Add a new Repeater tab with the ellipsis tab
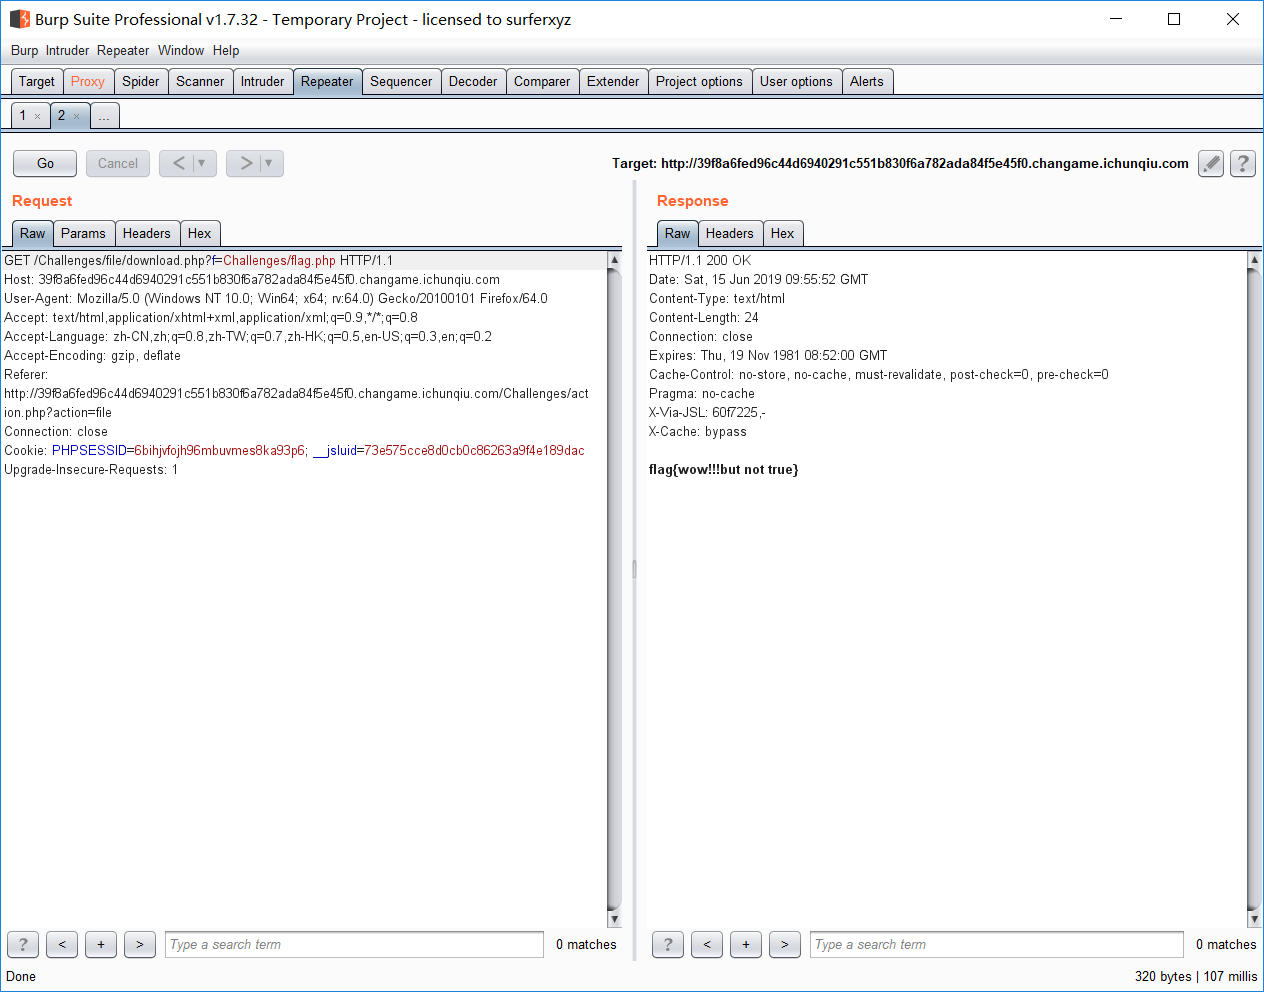 [104, 116]
